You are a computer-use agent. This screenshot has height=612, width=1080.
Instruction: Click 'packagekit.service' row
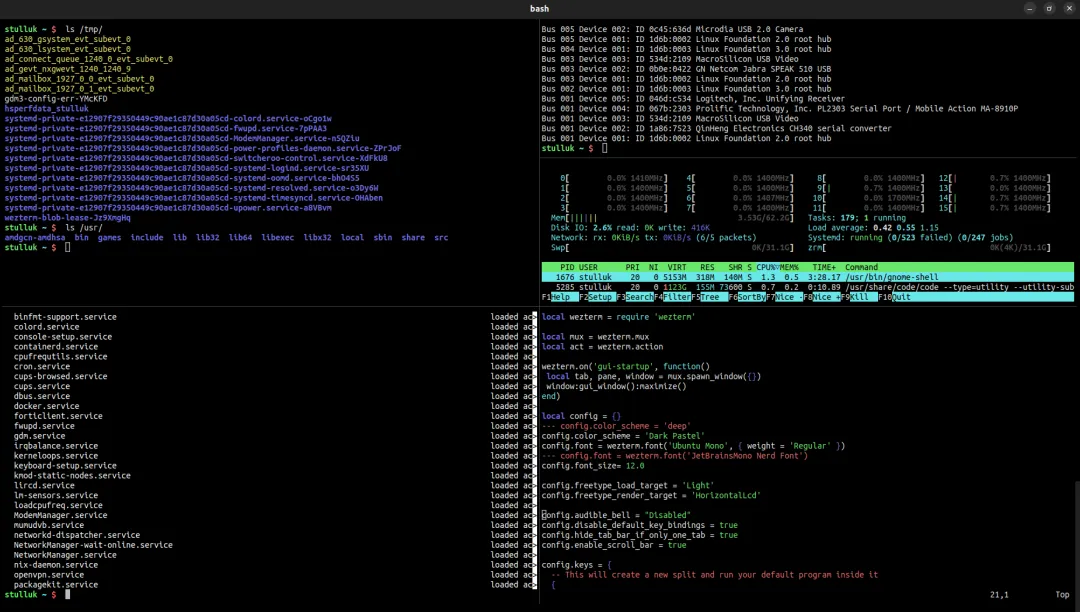56,584
